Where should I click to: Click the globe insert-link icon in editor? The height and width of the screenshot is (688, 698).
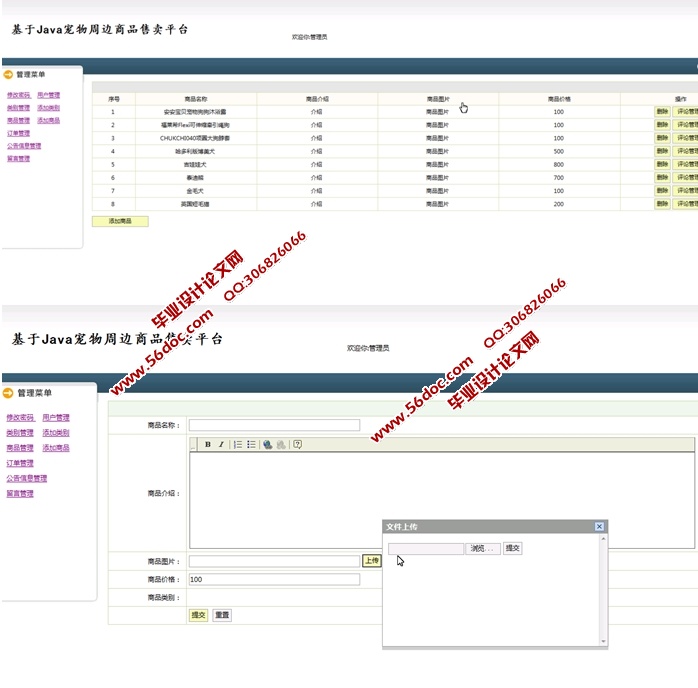tap(268, 444)
